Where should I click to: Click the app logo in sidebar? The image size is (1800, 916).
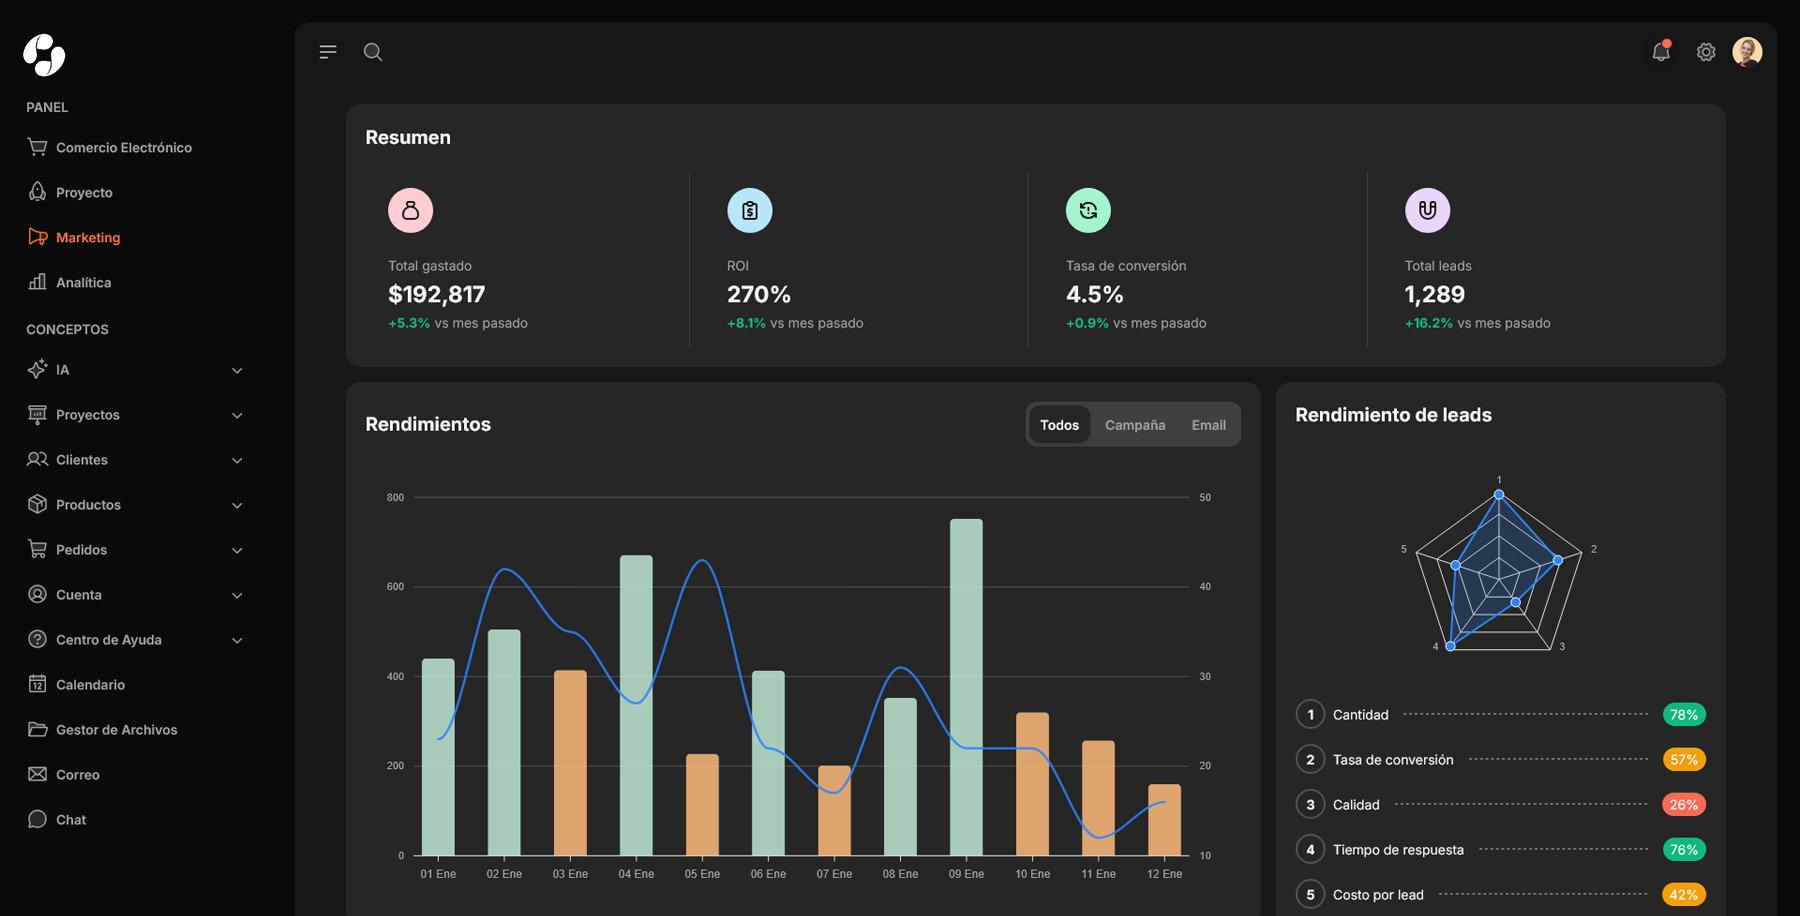(x=44, y=55)
